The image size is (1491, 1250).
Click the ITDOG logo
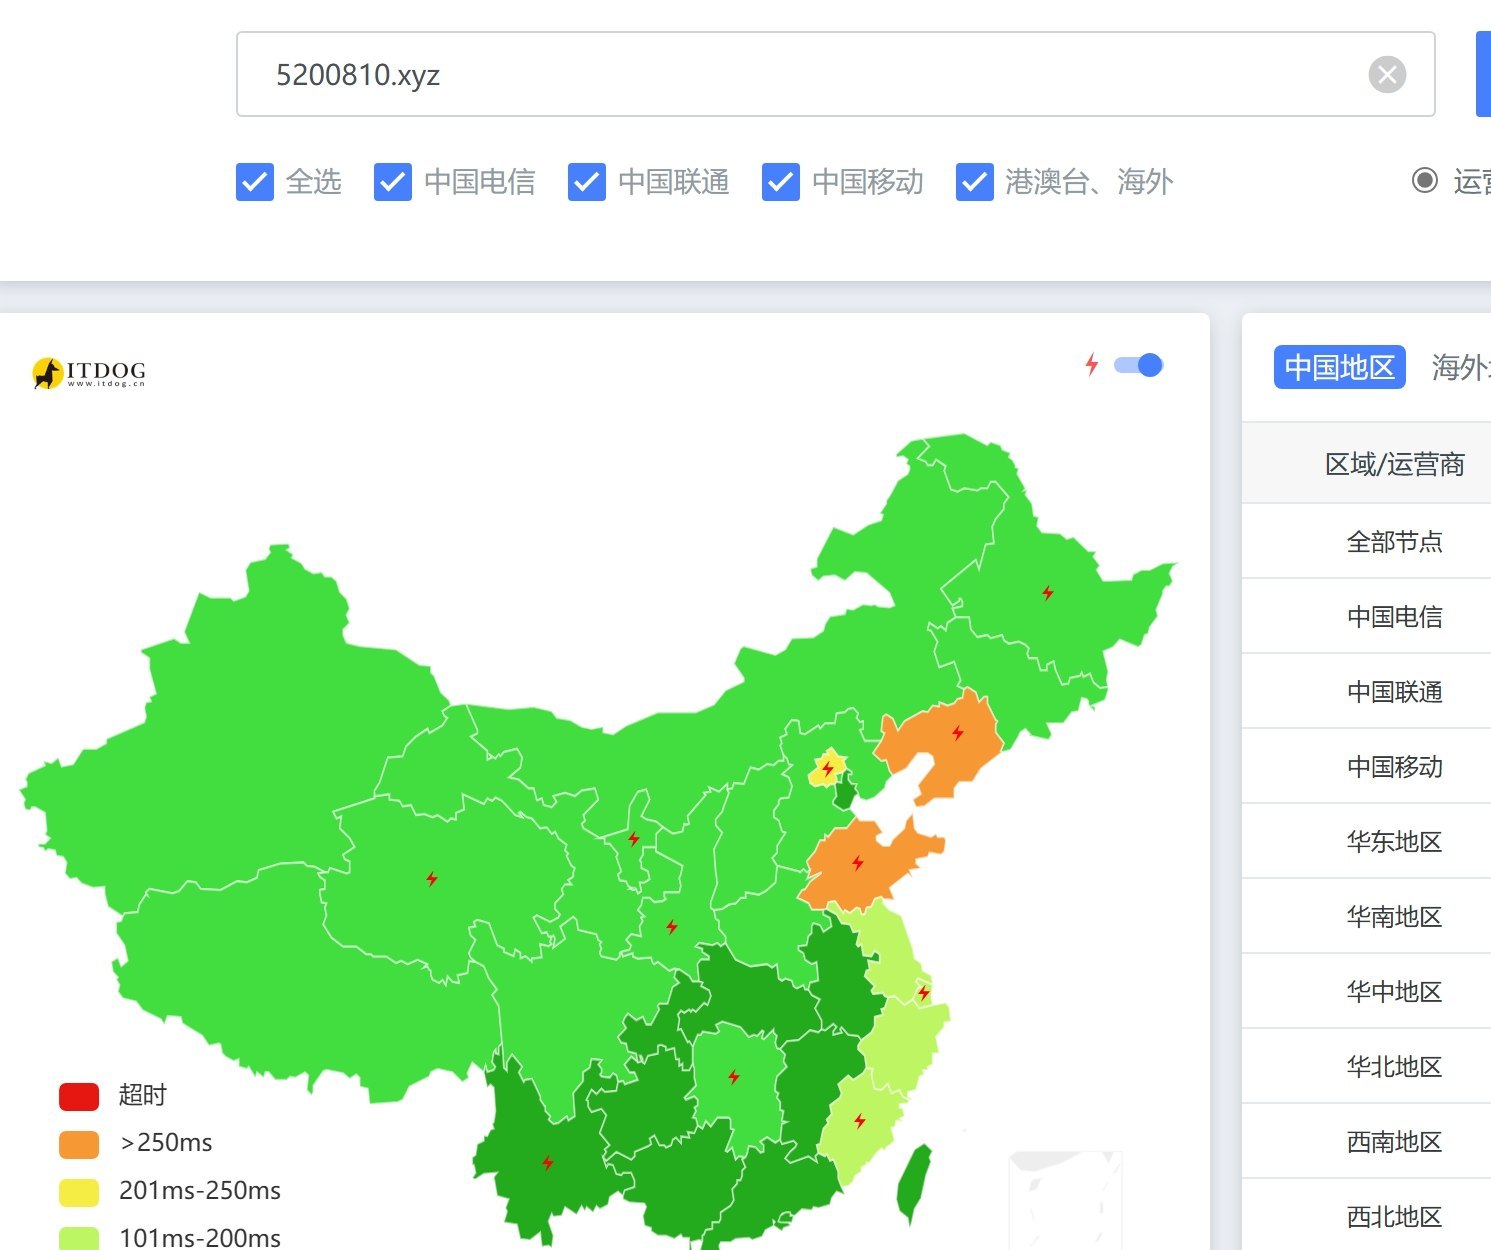(89, 373)
